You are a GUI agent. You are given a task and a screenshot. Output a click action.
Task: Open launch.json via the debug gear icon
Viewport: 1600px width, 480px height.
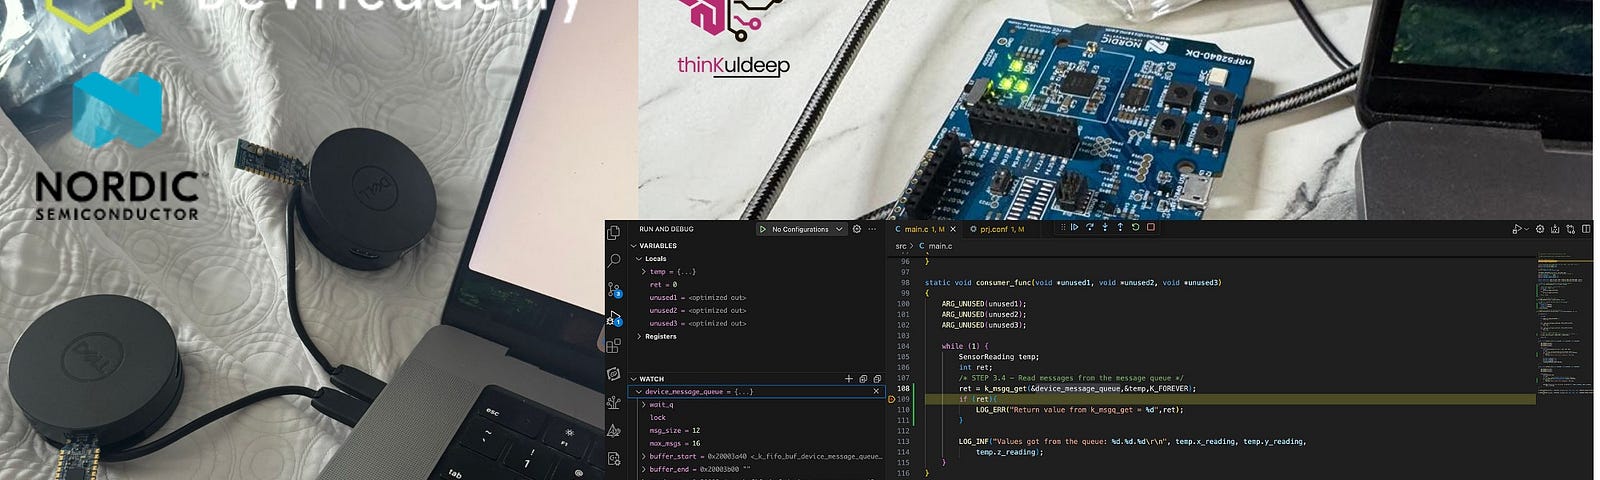856,229
